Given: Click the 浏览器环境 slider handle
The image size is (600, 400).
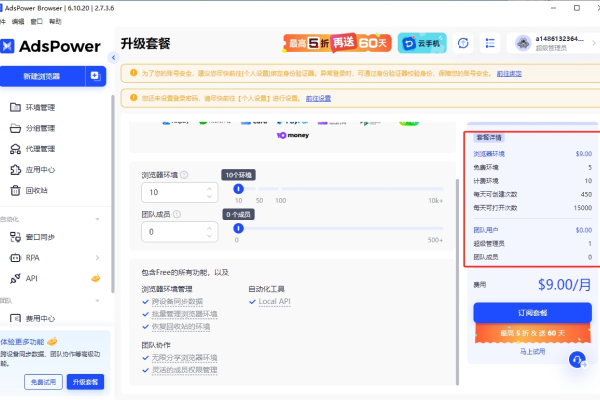Looking at the screenshot, I should point(238,189).
